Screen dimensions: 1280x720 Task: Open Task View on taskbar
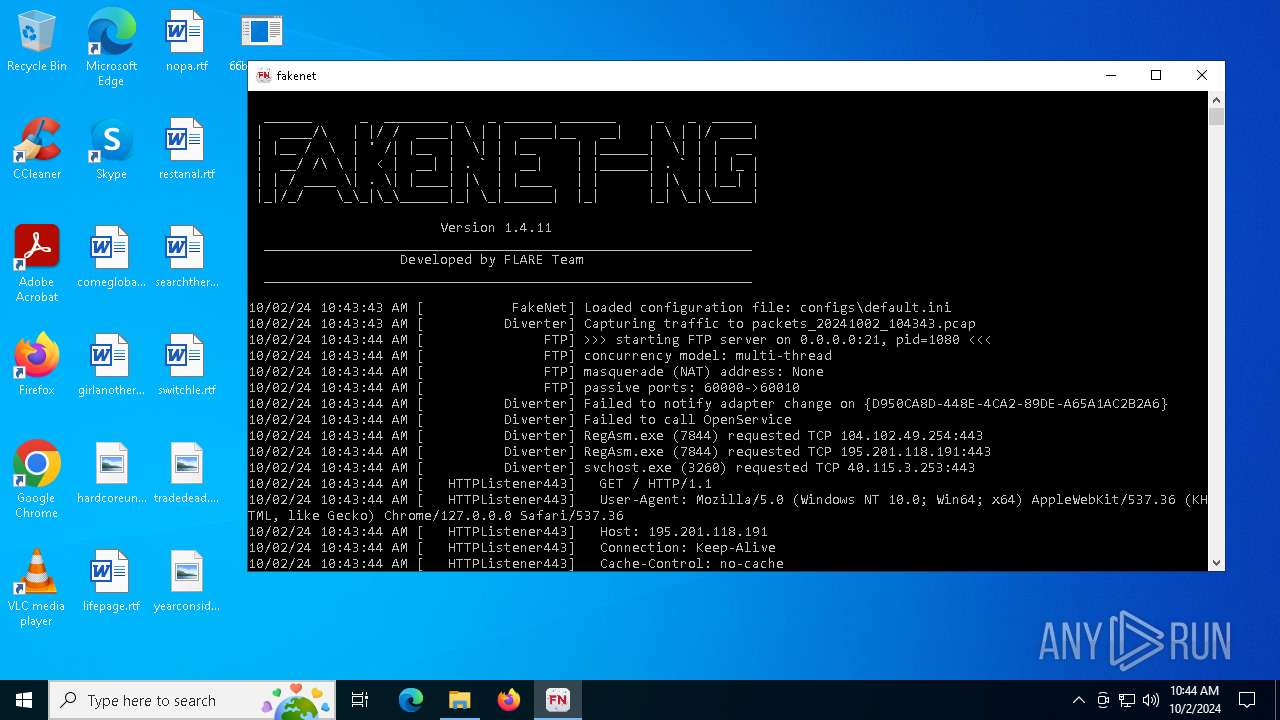pyautogui.click(x=360, y=700)
